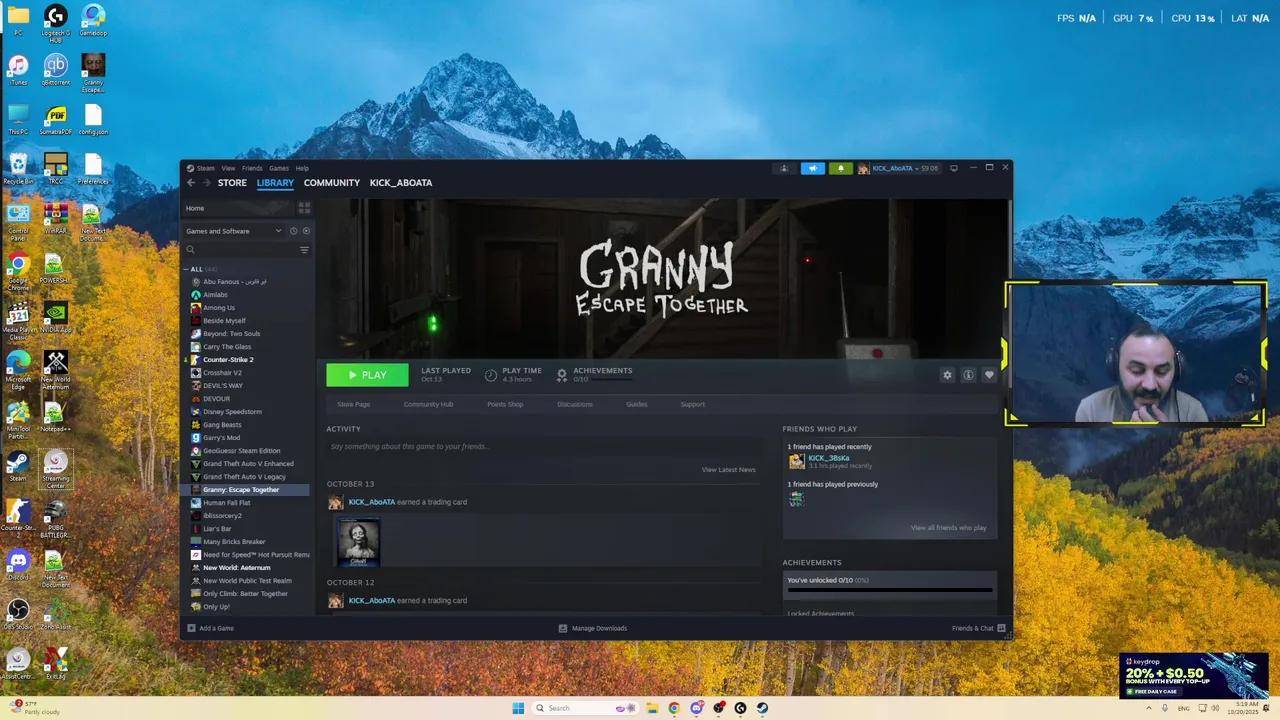Select OBS Studio desktop icon
Screen dimensions: 1280x720
coord(18,615)
